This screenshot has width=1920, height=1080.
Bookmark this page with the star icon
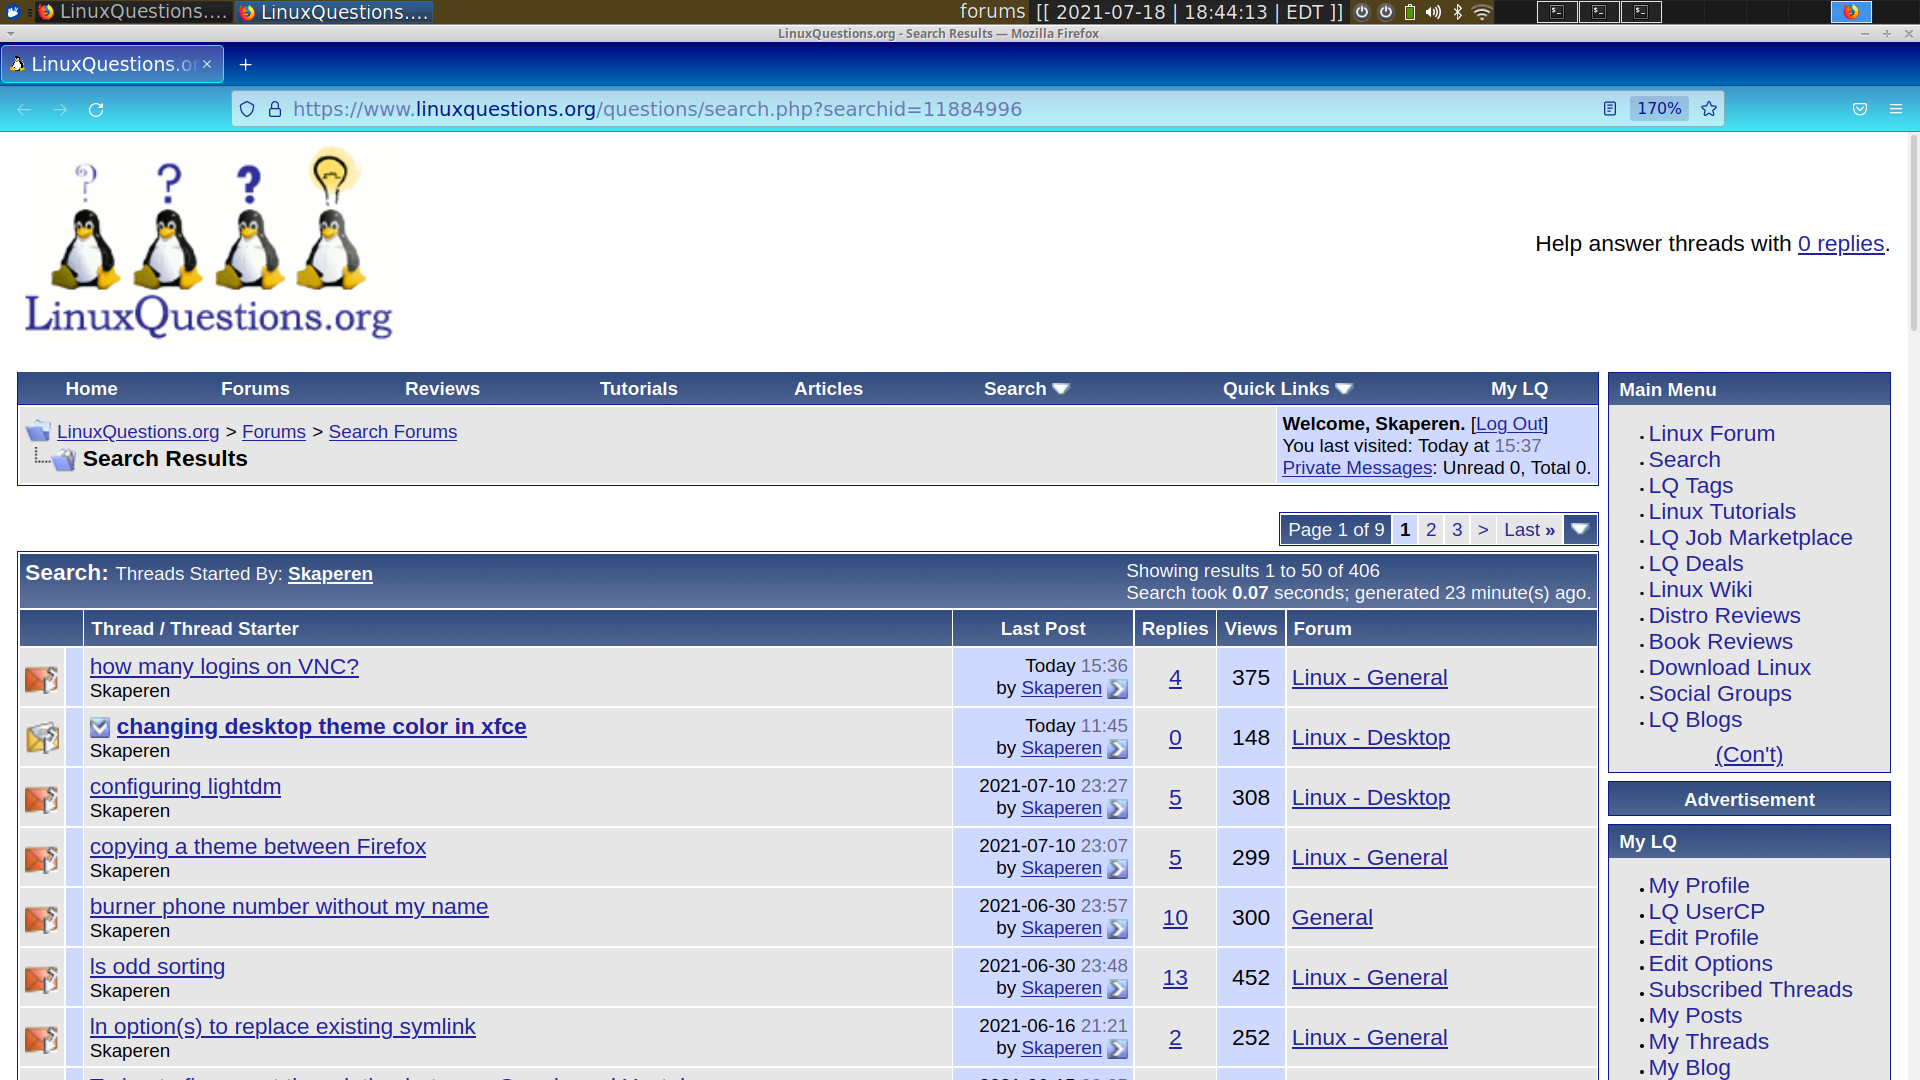1709,109
